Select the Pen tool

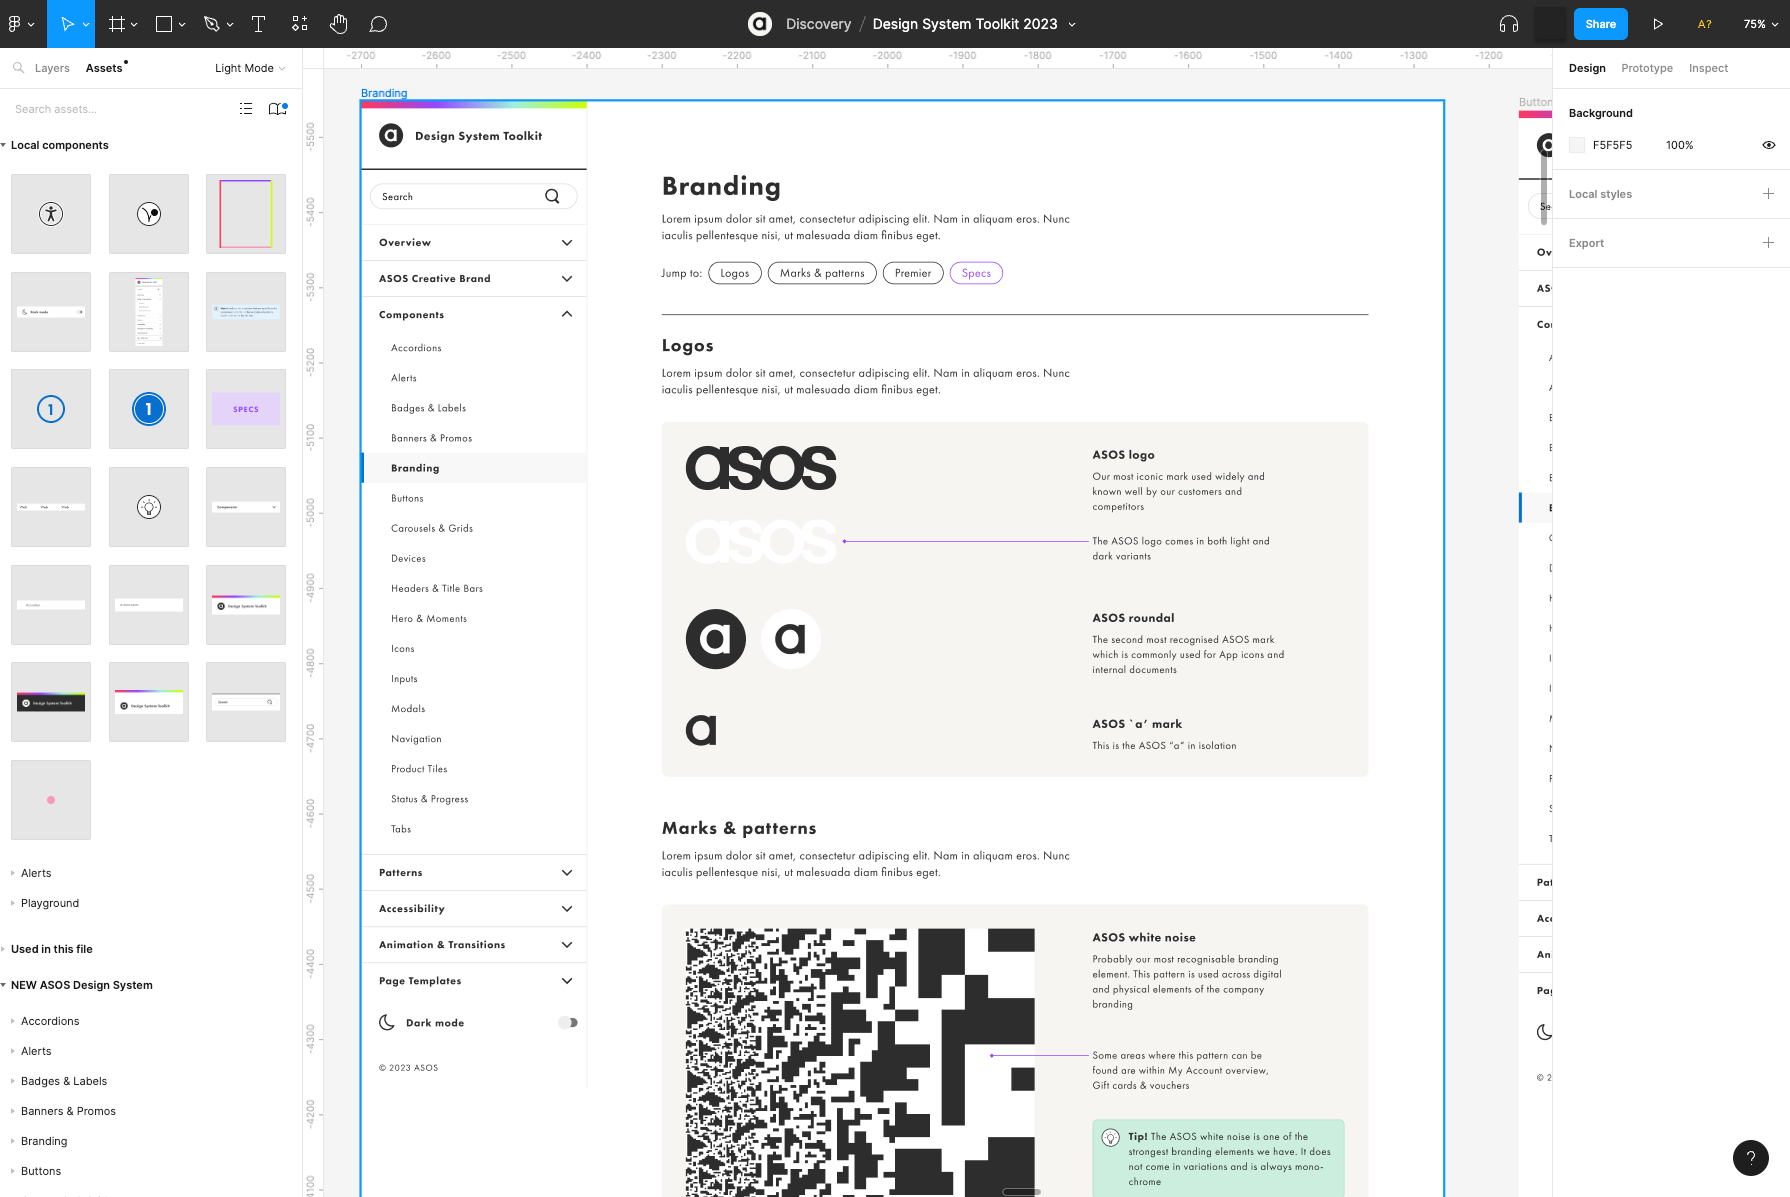tap(211, 24)
